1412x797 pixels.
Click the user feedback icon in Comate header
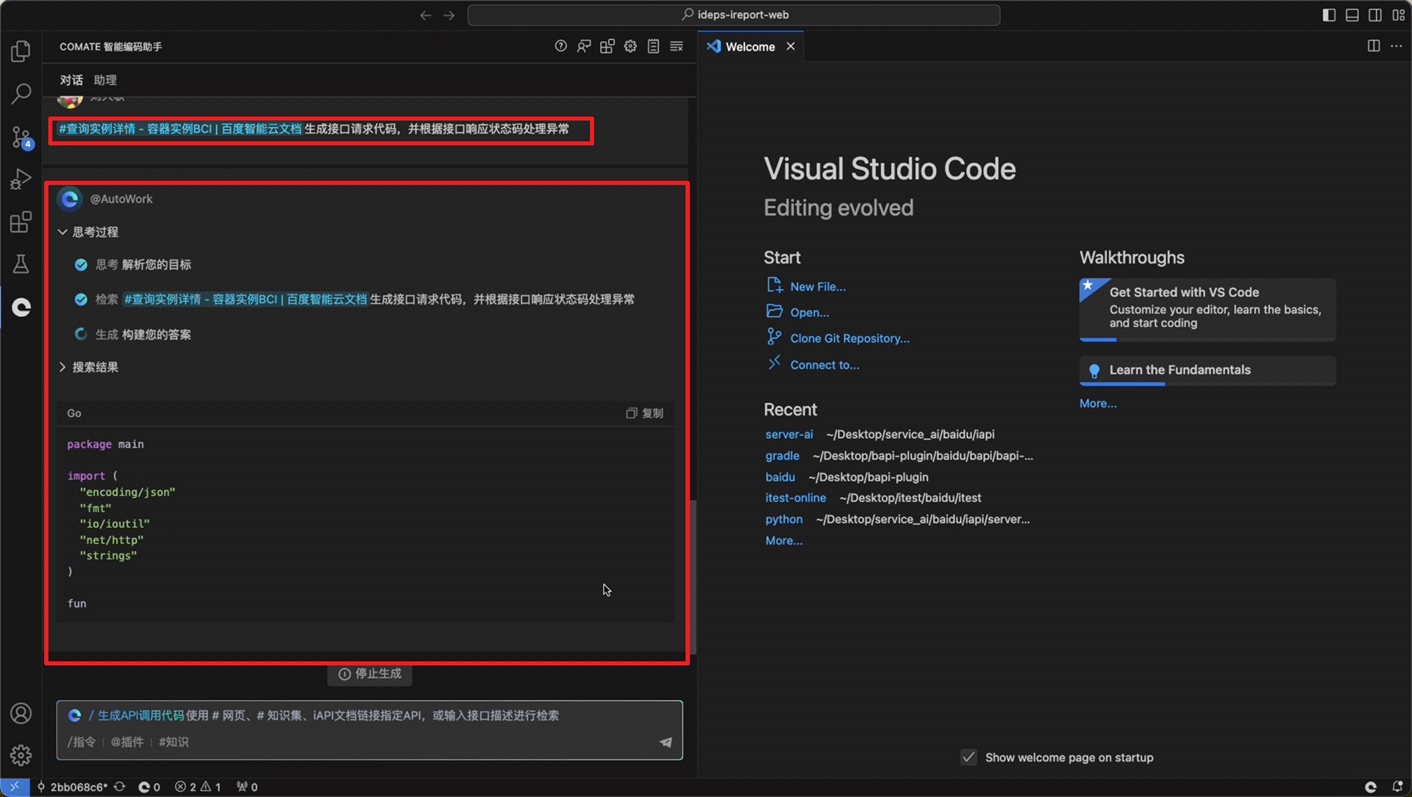click(x=584, y=46)
